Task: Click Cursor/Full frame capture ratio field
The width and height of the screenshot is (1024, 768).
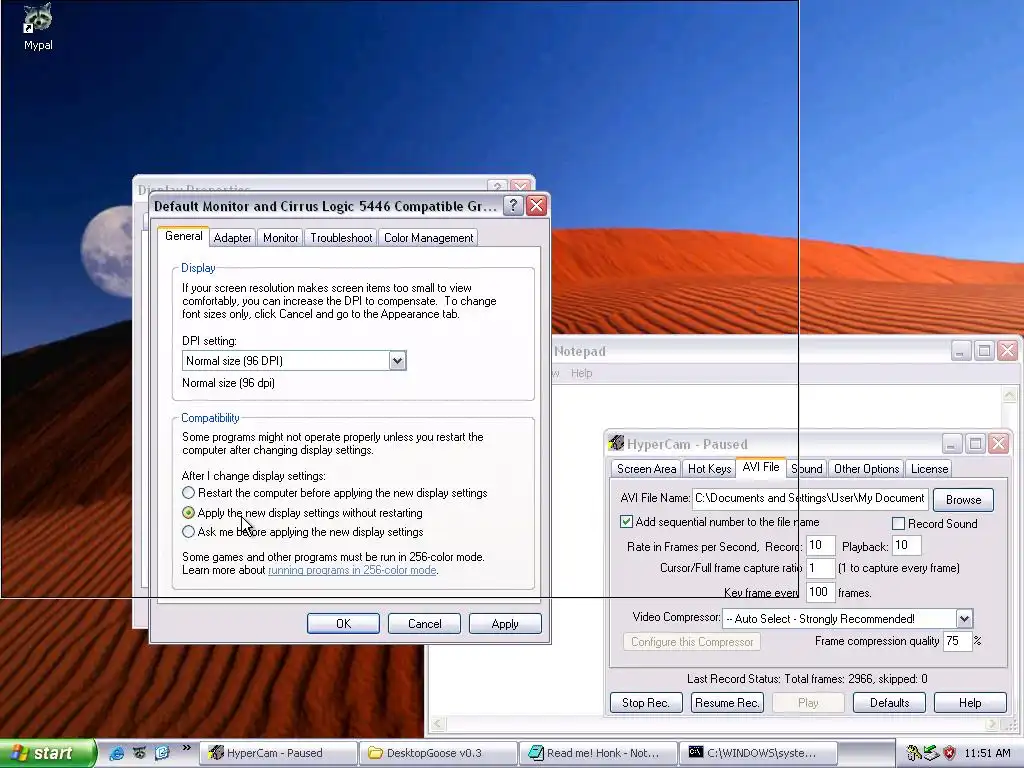Action: pyautogui.click(x=820, y=568)
